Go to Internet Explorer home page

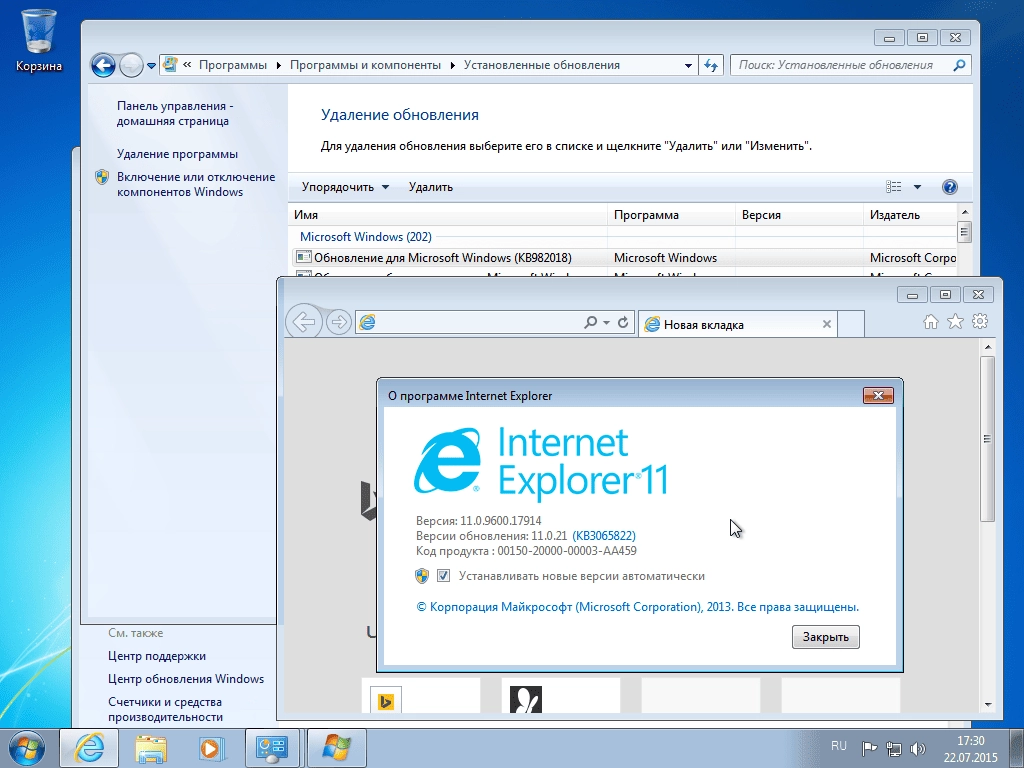tap(931, 321)
